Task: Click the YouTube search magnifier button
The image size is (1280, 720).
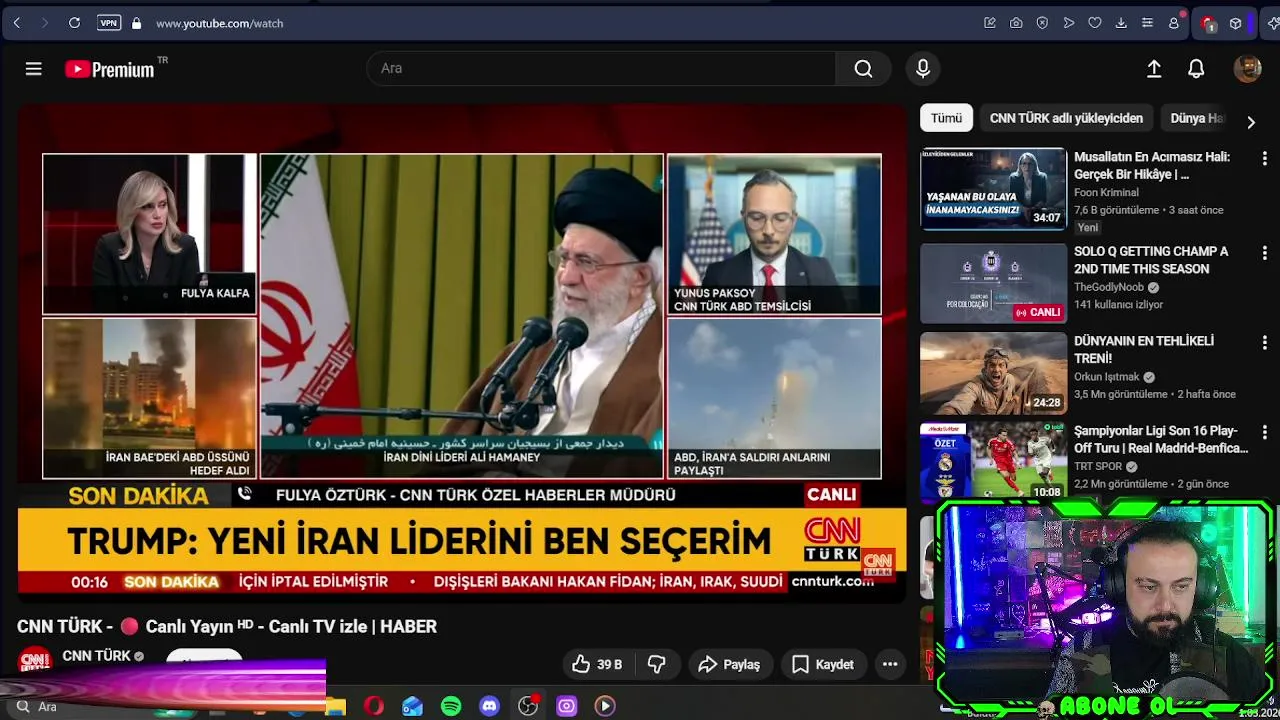Action: [x=863, y=68]
